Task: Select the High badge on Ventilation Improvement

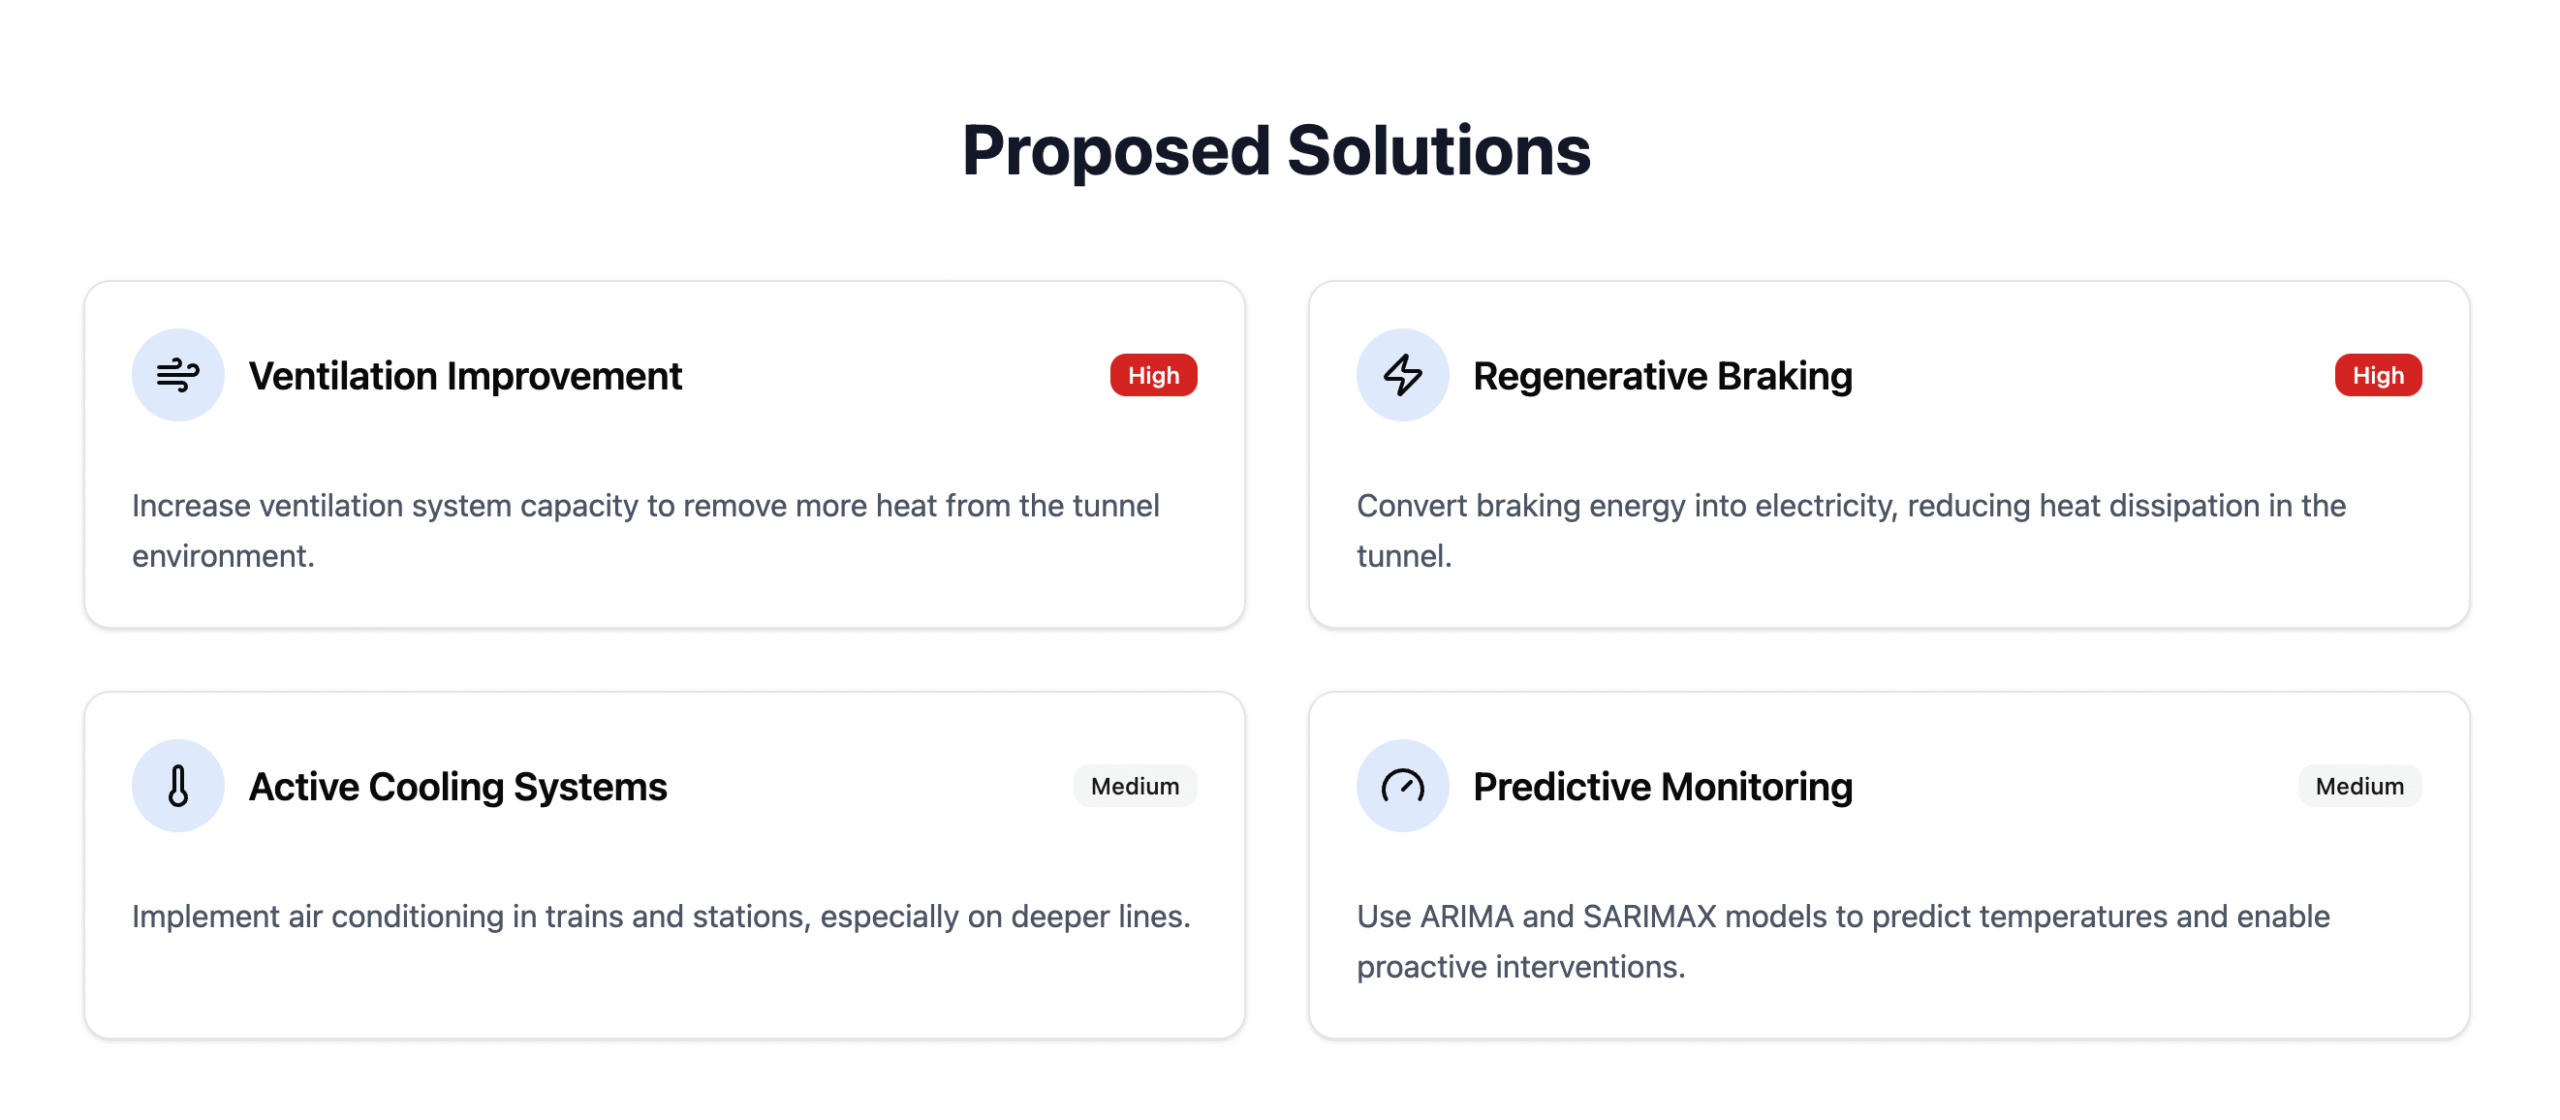Action: tap(1153, 375)
